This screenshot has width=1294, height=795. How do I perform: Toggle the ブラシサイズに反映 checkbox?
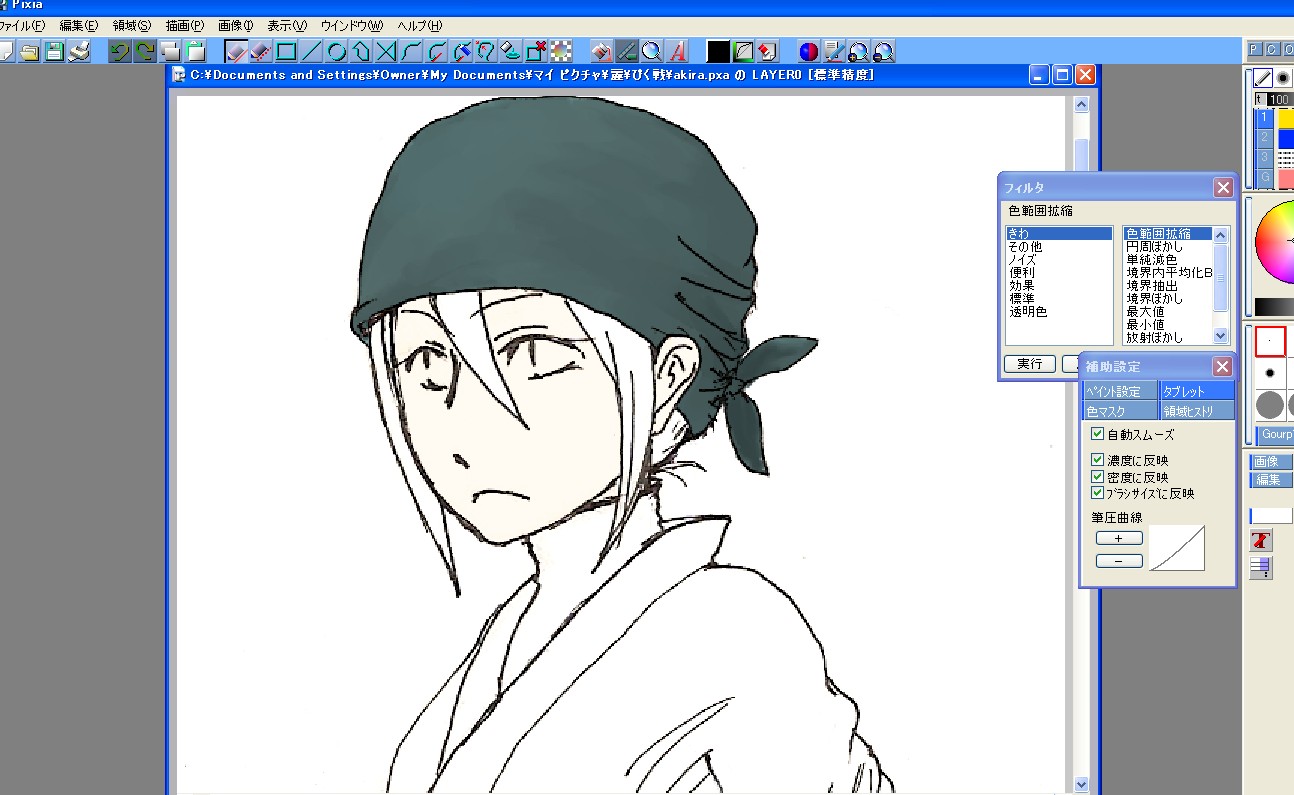1098,493
